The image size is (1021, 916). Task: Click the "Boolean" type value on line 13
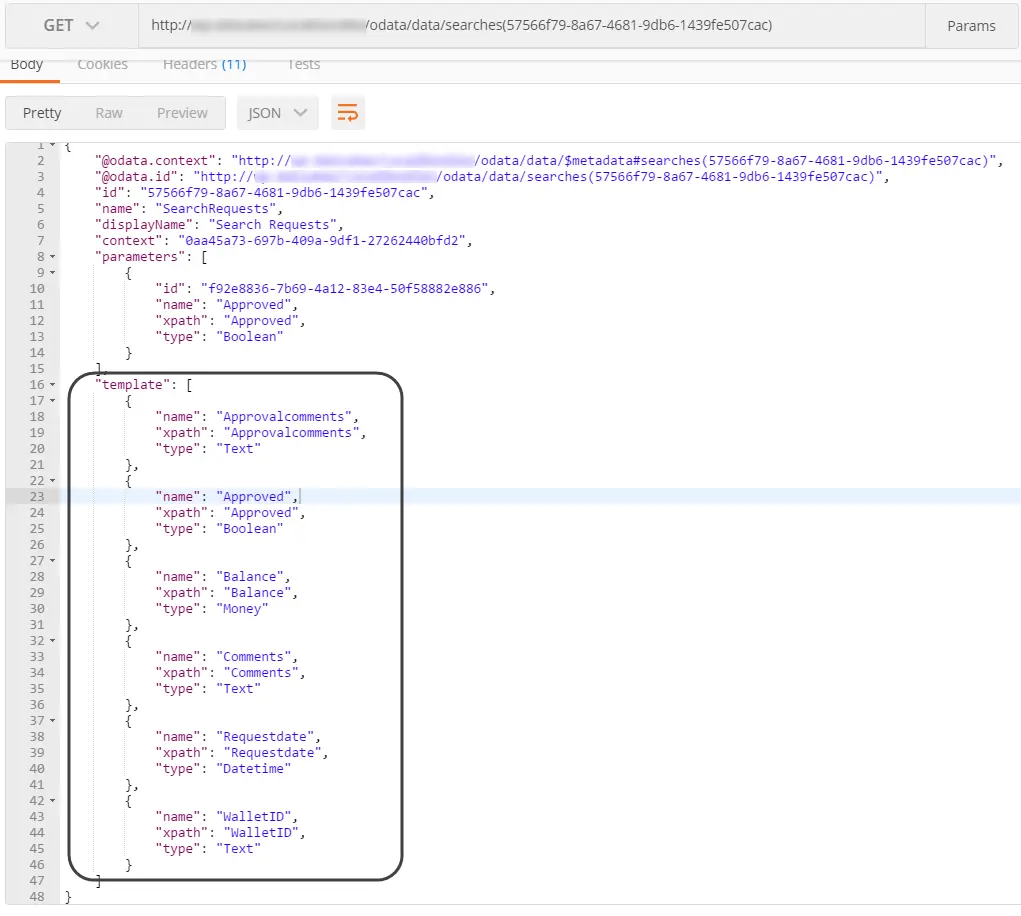(x=250, y=337)
